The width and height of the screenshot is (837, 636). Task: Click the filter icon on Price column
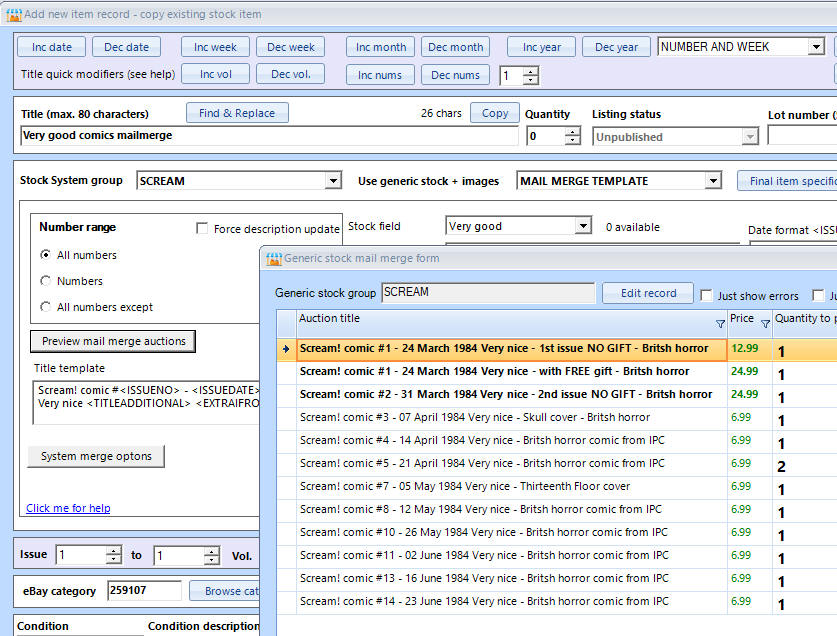click(765, 324)
